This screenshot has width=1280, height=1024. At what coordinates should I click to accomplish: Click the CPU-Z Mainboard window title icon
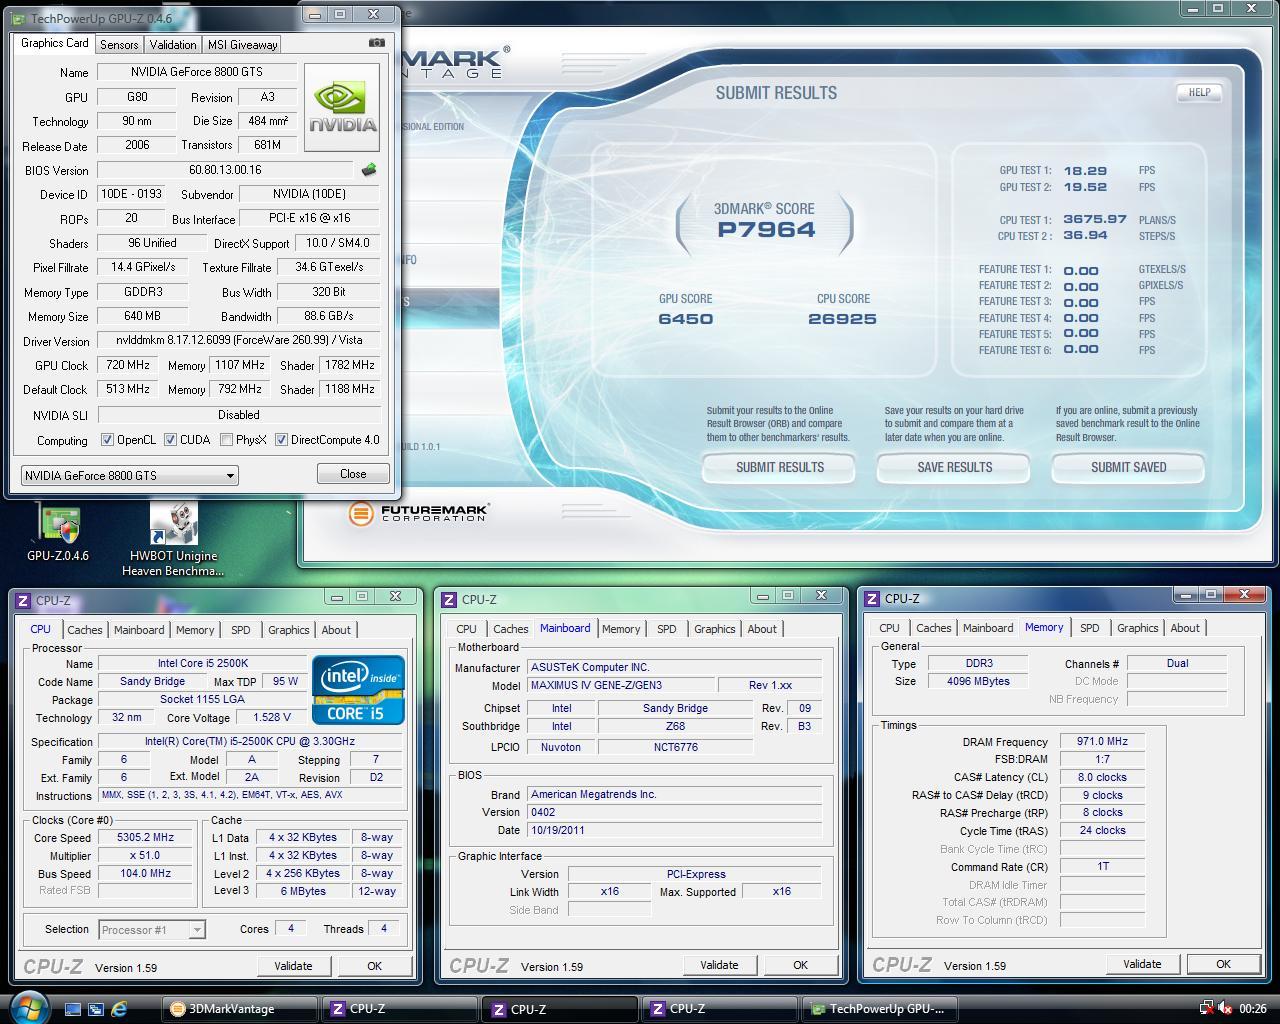coord(449,600)
